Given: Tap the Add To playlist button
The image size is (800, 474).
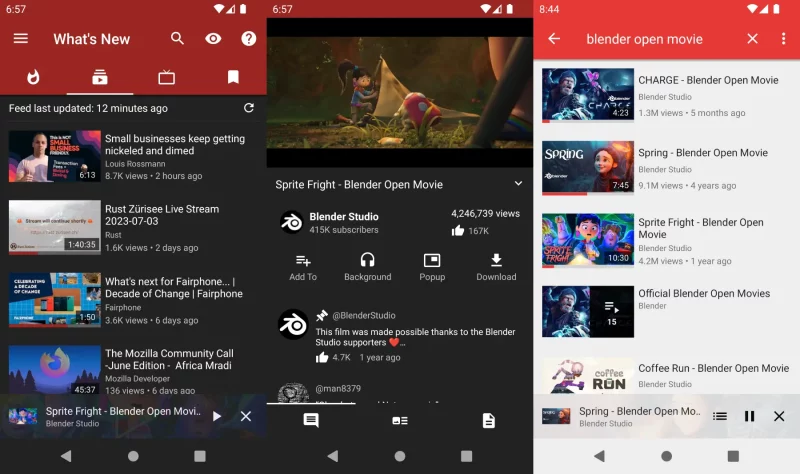Looking at the screenshot, I should (x=303, y=266).
